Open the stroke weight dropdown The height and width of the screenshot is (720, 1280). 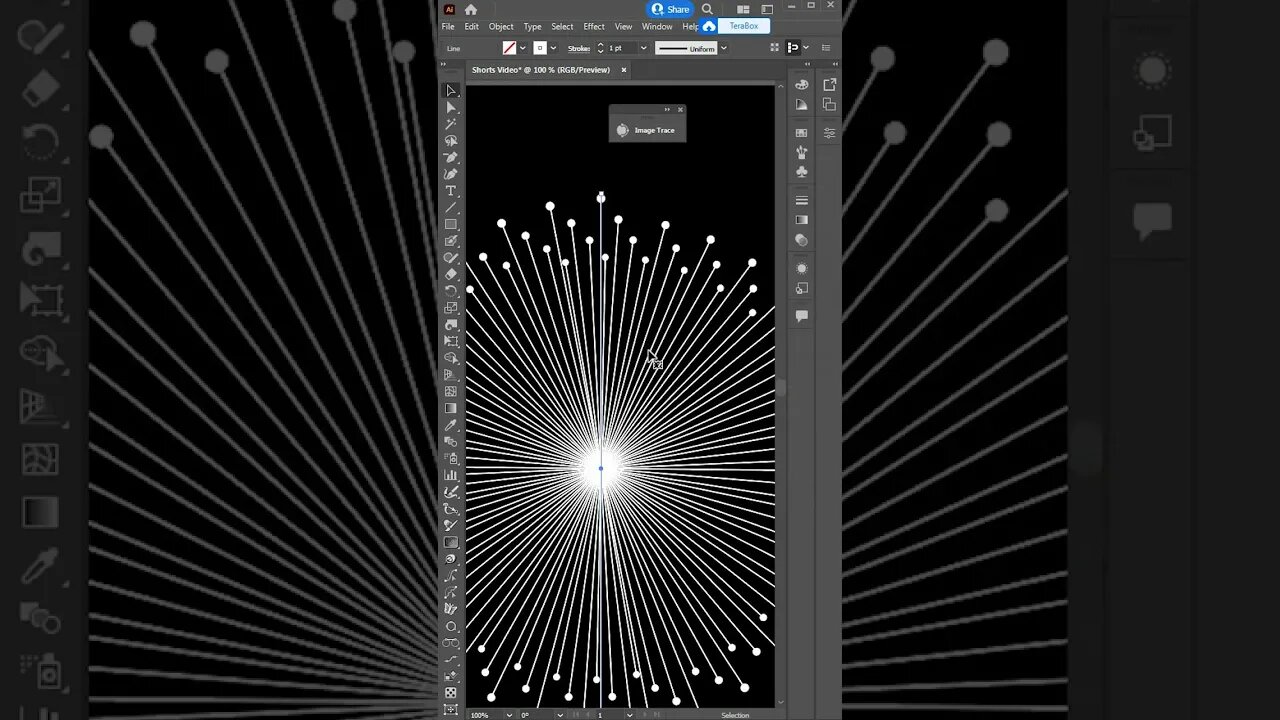[643, 48]
